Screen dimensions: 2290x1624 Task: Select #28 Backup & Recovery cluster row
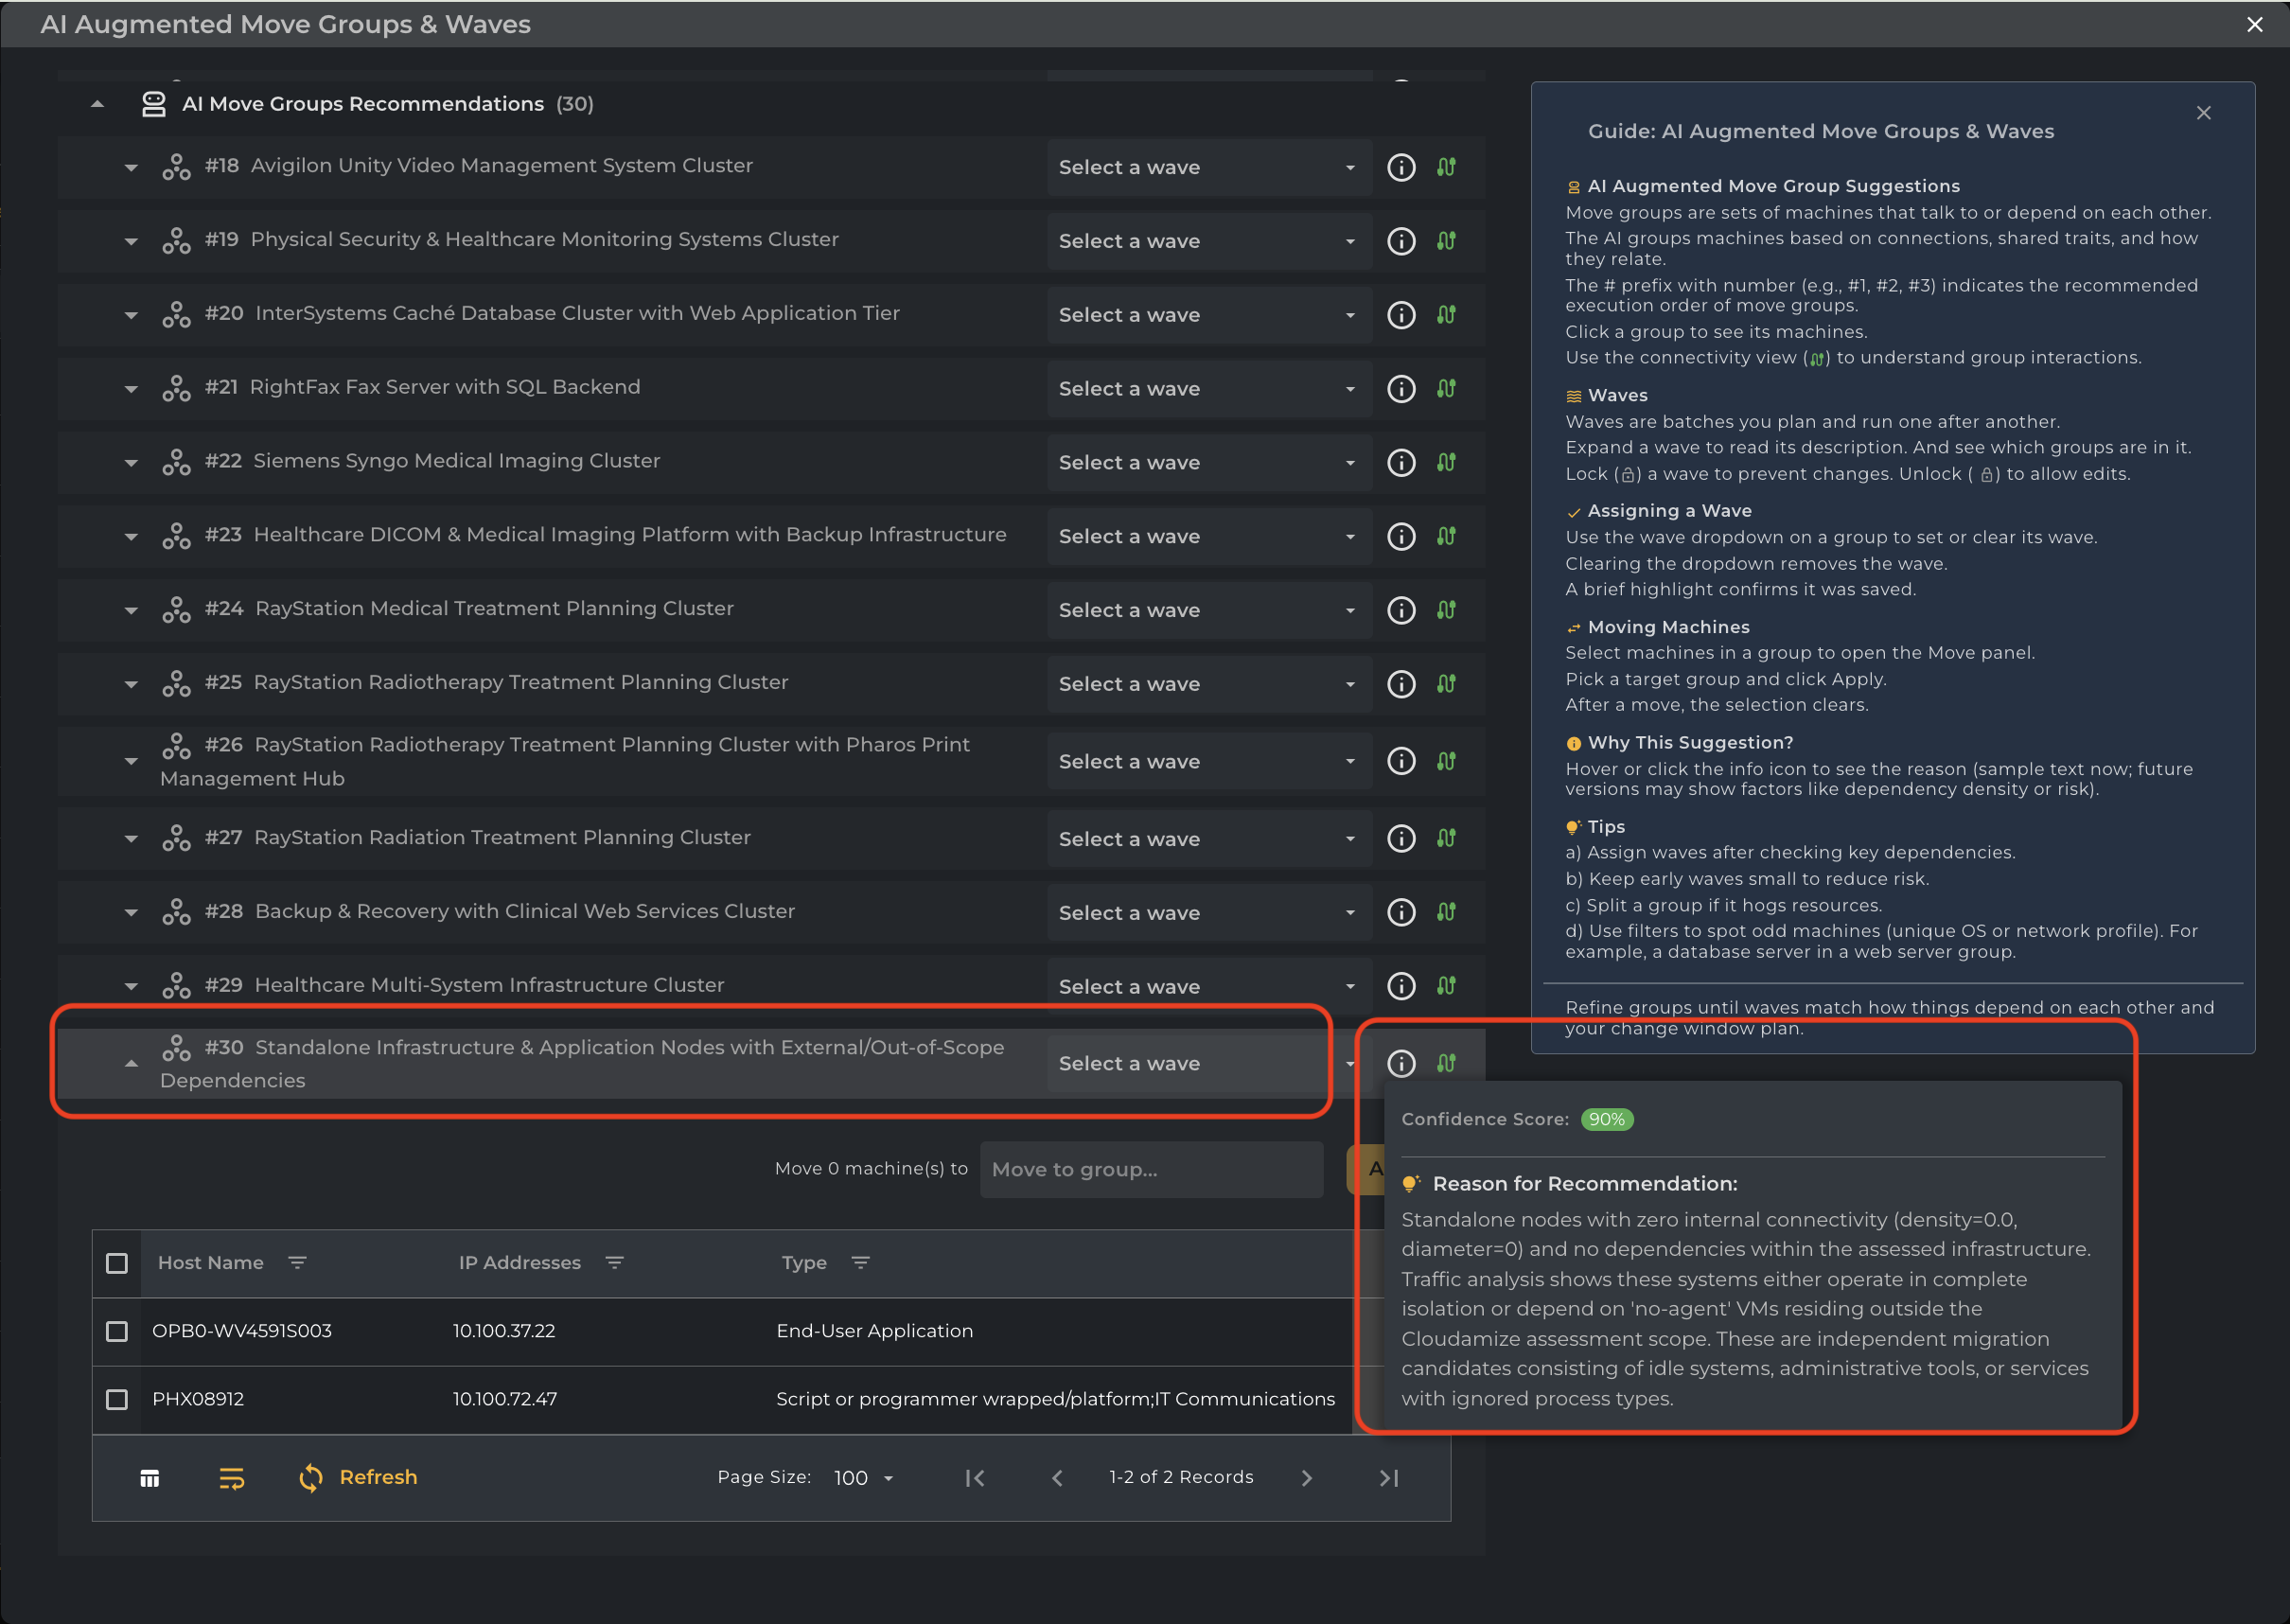tap(524, 911)
